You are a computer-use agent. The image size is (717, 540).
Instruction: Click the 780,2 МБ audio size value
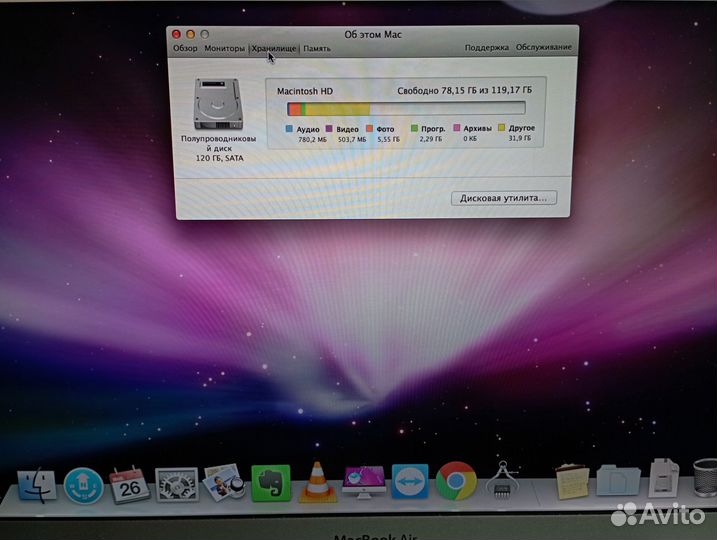tap(313, 139)
